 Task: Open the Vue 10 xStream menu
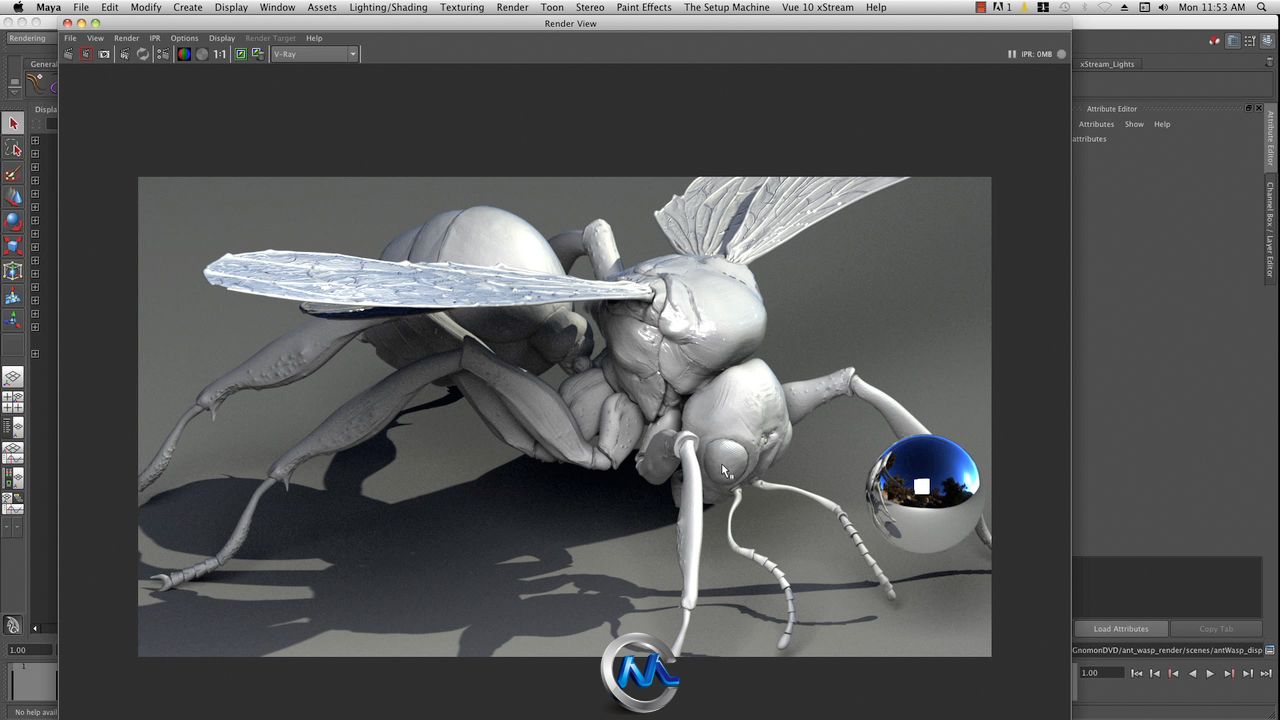click(x=818, y=7)
